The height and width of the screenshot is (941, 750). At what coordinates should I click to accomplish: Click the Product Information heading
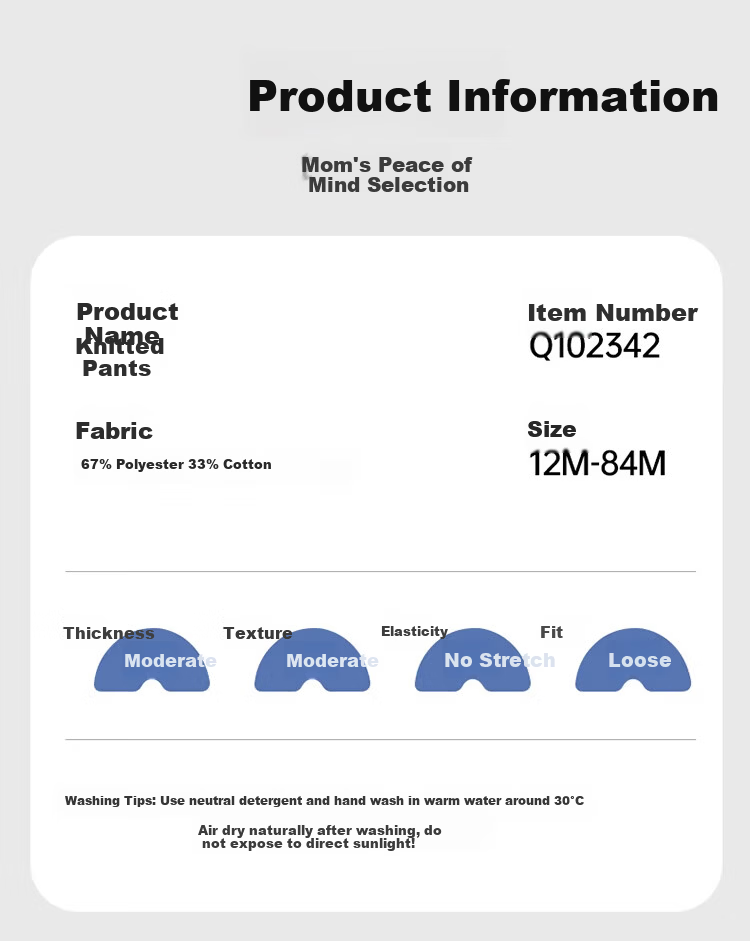click(x=484, y=96)
